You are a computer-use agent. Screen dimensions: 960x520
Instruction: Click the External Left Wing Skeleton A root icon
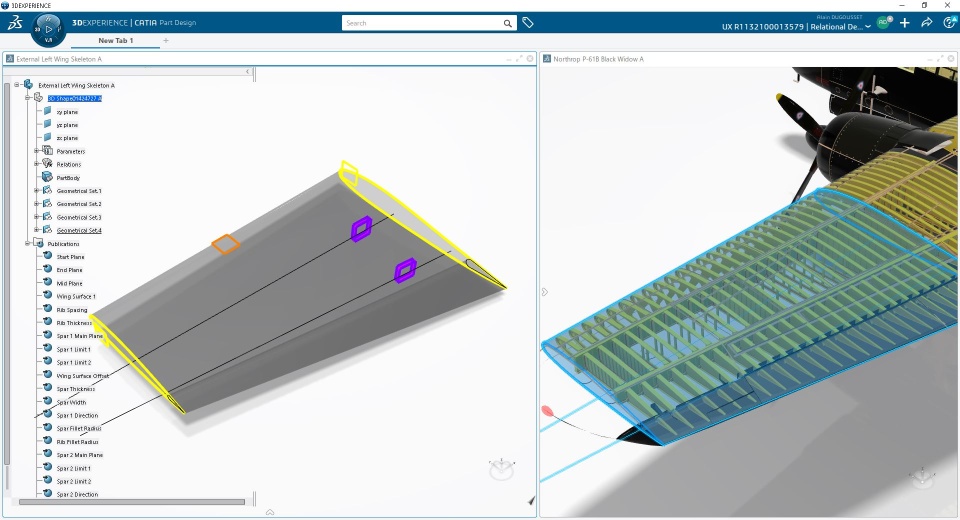click(28, 85)
